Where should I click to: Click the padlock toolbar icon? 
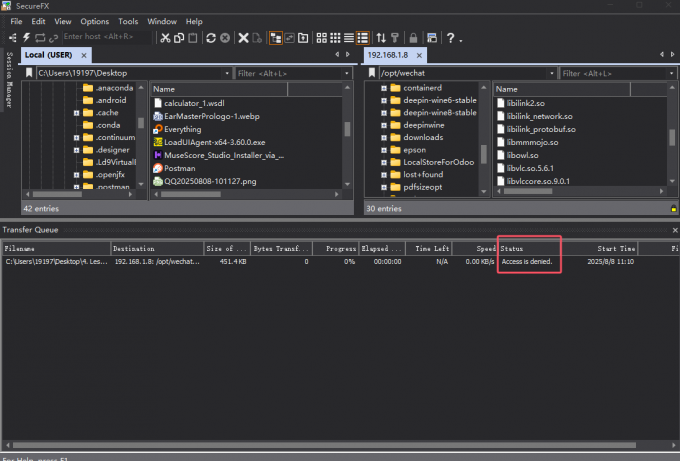413,38
